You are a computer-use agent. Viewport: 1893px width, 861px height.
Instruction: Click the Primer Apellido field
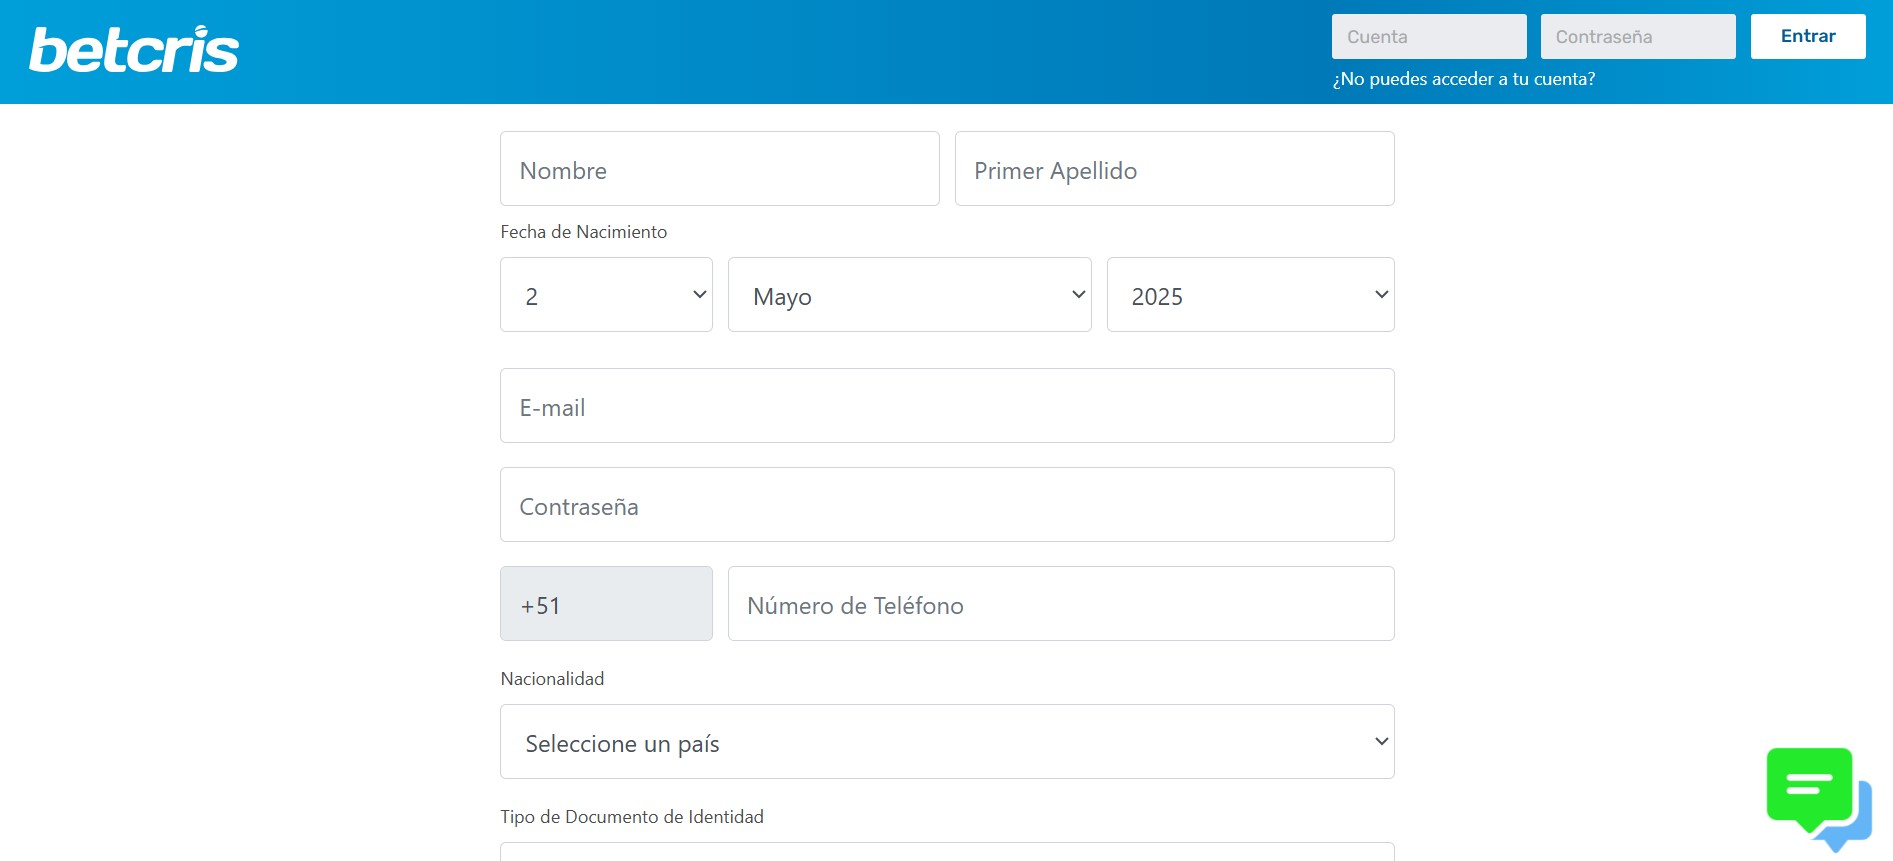click(x=1175, y=169)
